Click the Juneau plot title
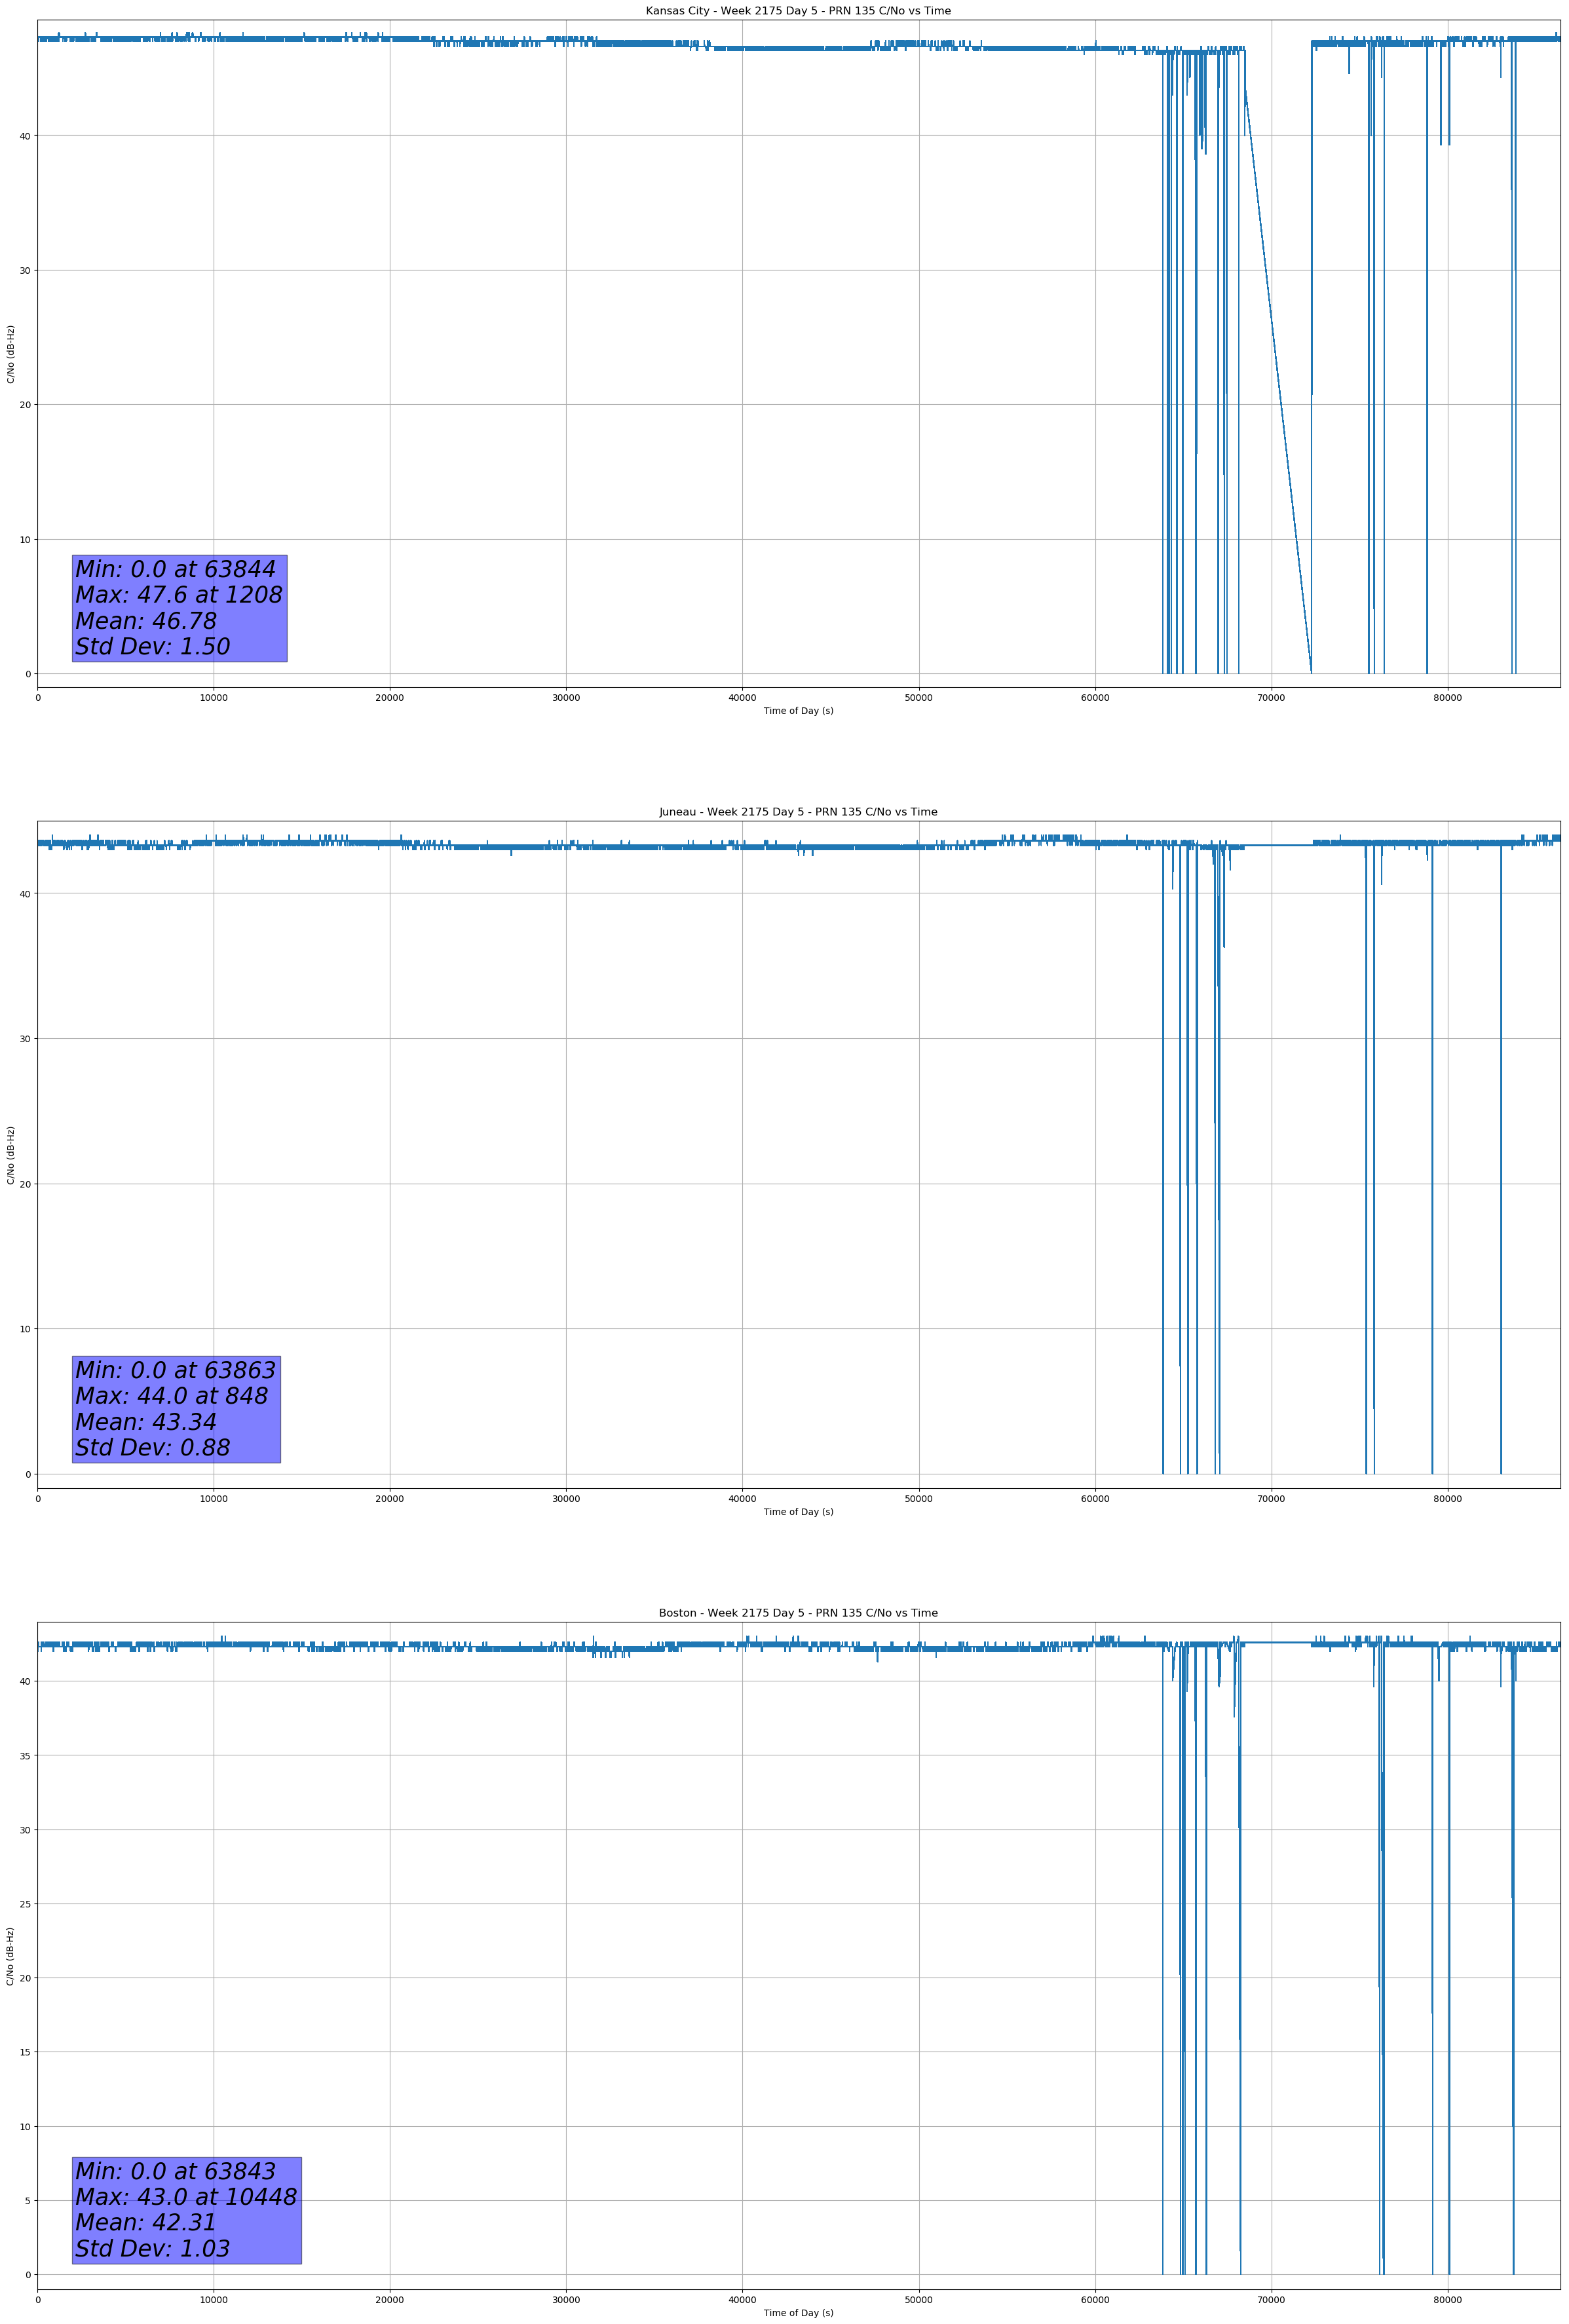The width and height of the screenshot is (1569, 2324). coord(798,812)
